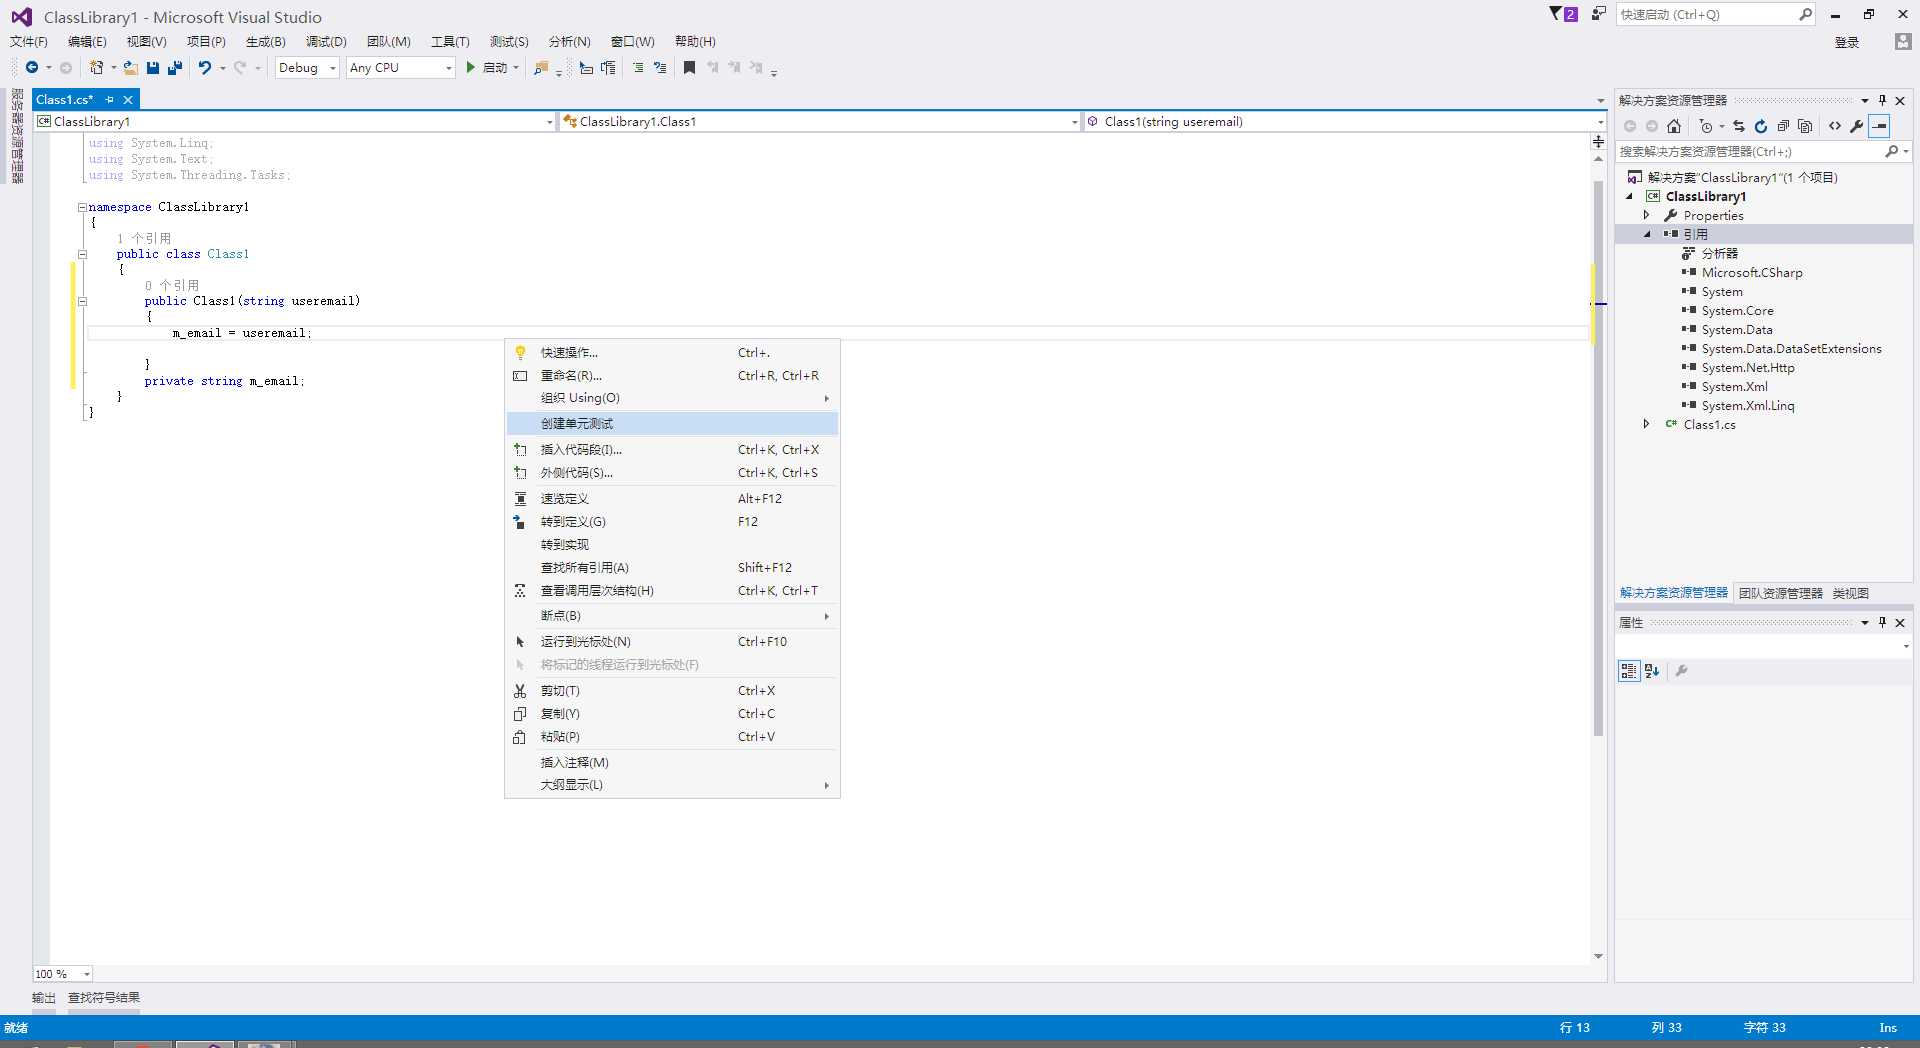The image size is (1920, 1048).
Task: Open the ClassLibrary1.Class1 type dropdown
Action: click(x=820, y=122)
